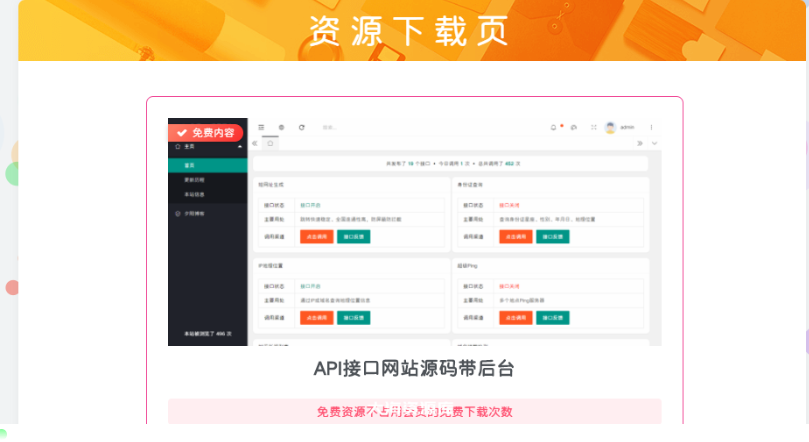809x442 pixels.
Task: Click the double-right arrow on the tab bar
Action: 640,143
